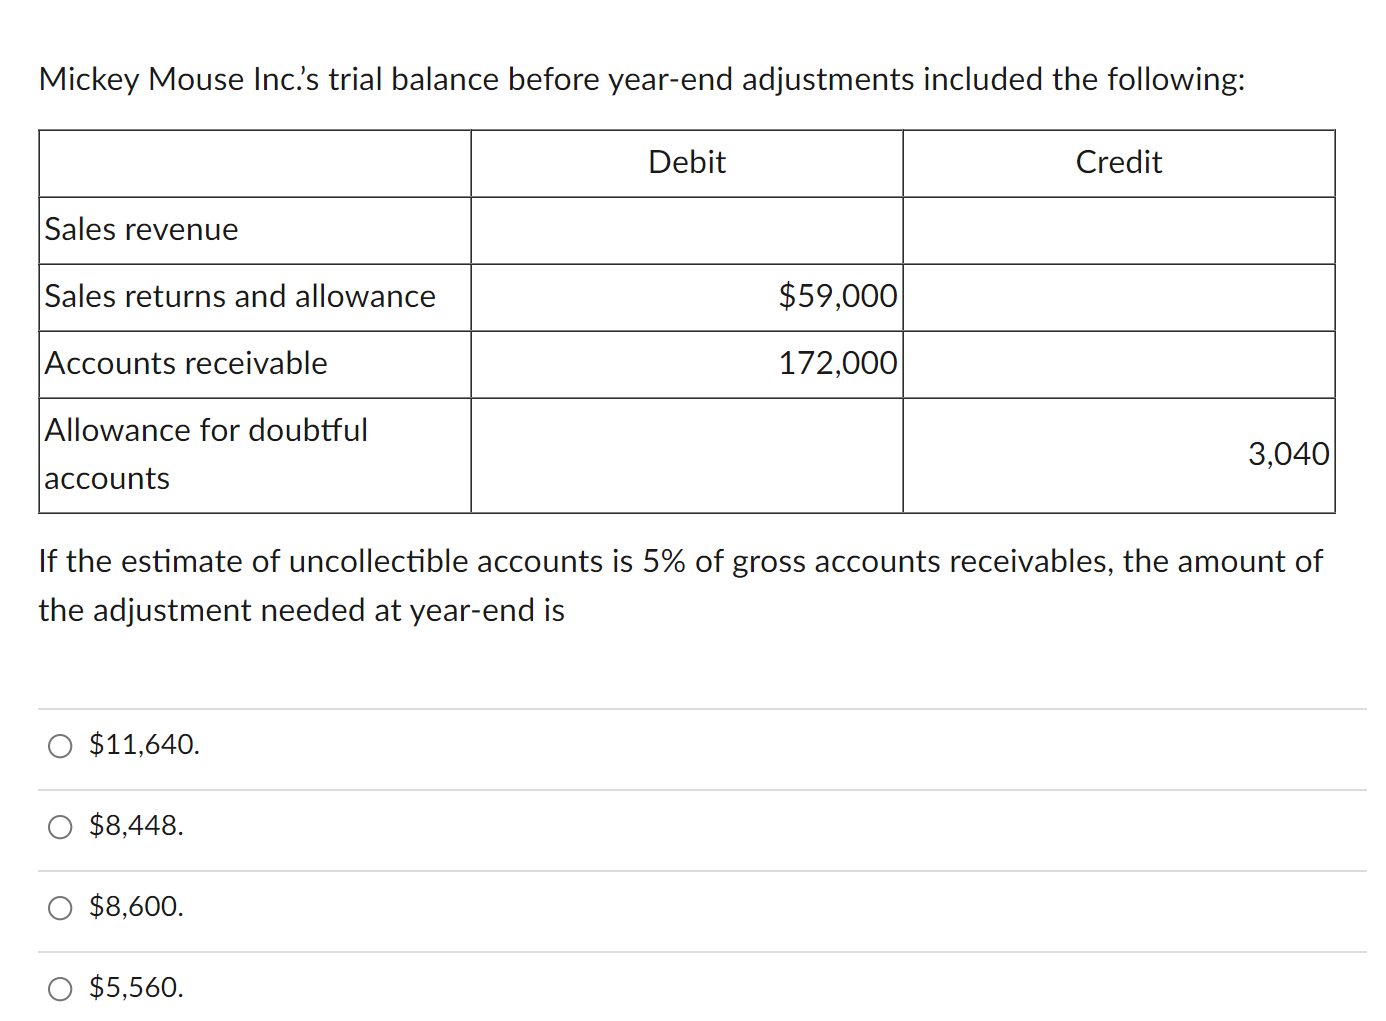Click the empty credit cell beside $59,000
1386x1021 pixels.
pos(1118,296)
